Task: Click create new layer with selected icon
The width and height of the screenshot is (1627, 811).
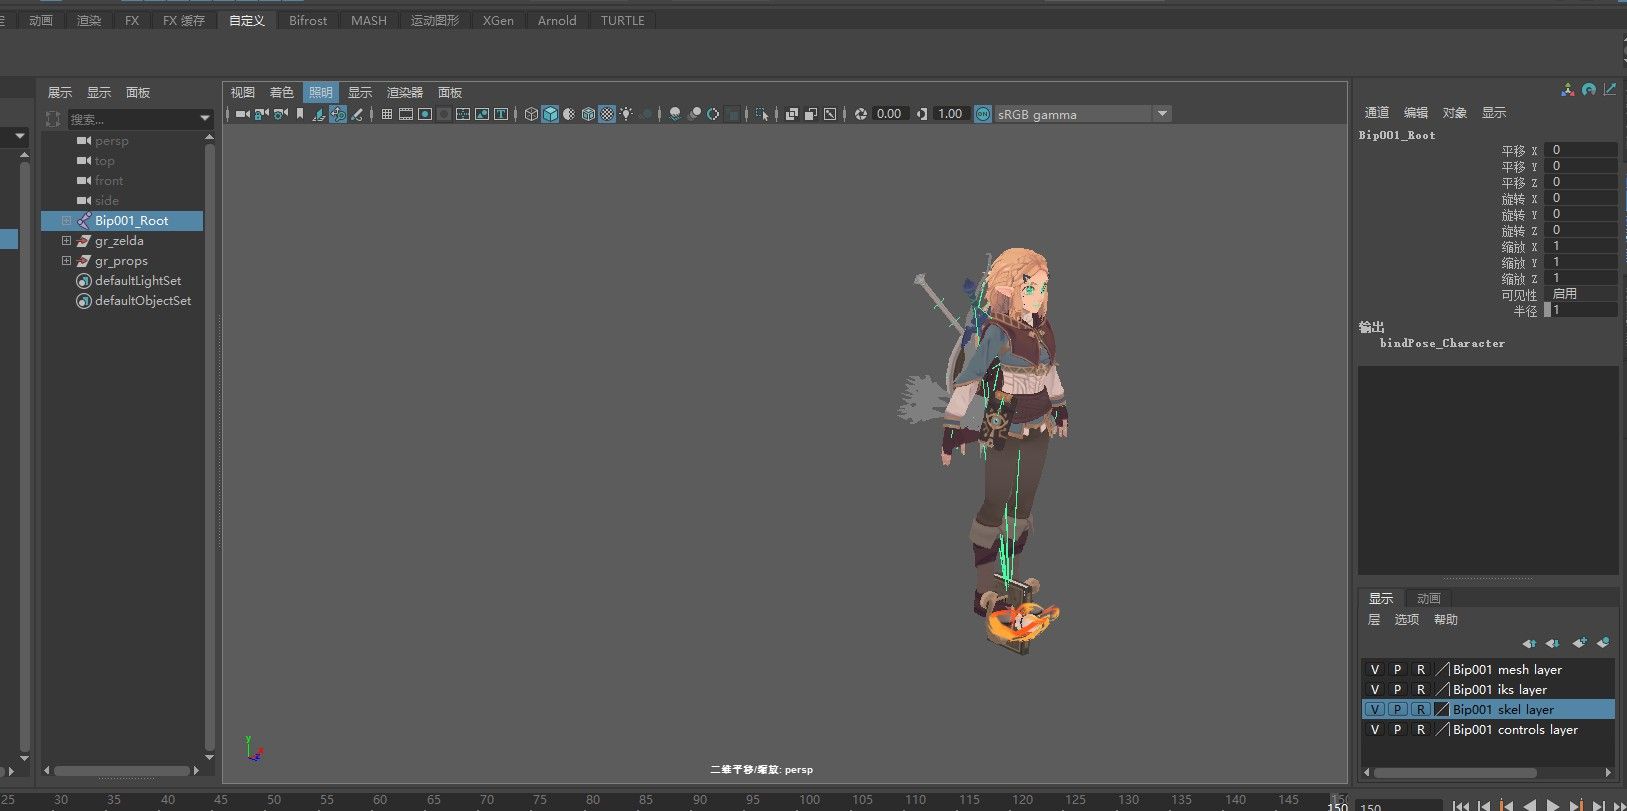Action: (1603, 643)
